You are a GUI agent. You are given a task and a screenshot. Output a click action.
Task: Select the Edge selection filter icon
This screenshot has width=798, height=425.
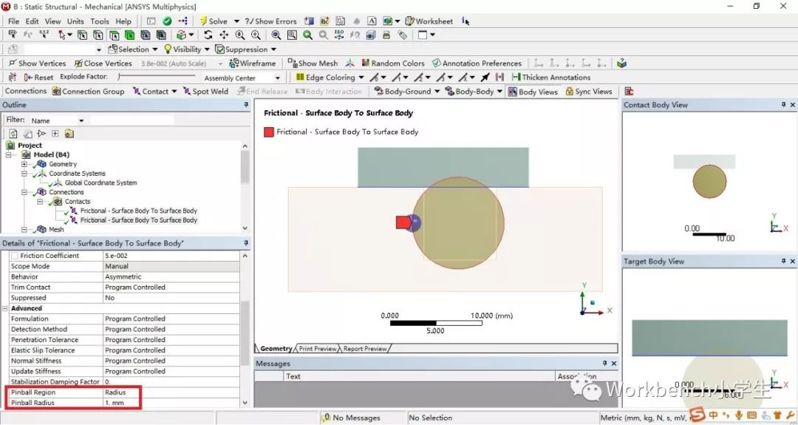click(x=98, y=35)
